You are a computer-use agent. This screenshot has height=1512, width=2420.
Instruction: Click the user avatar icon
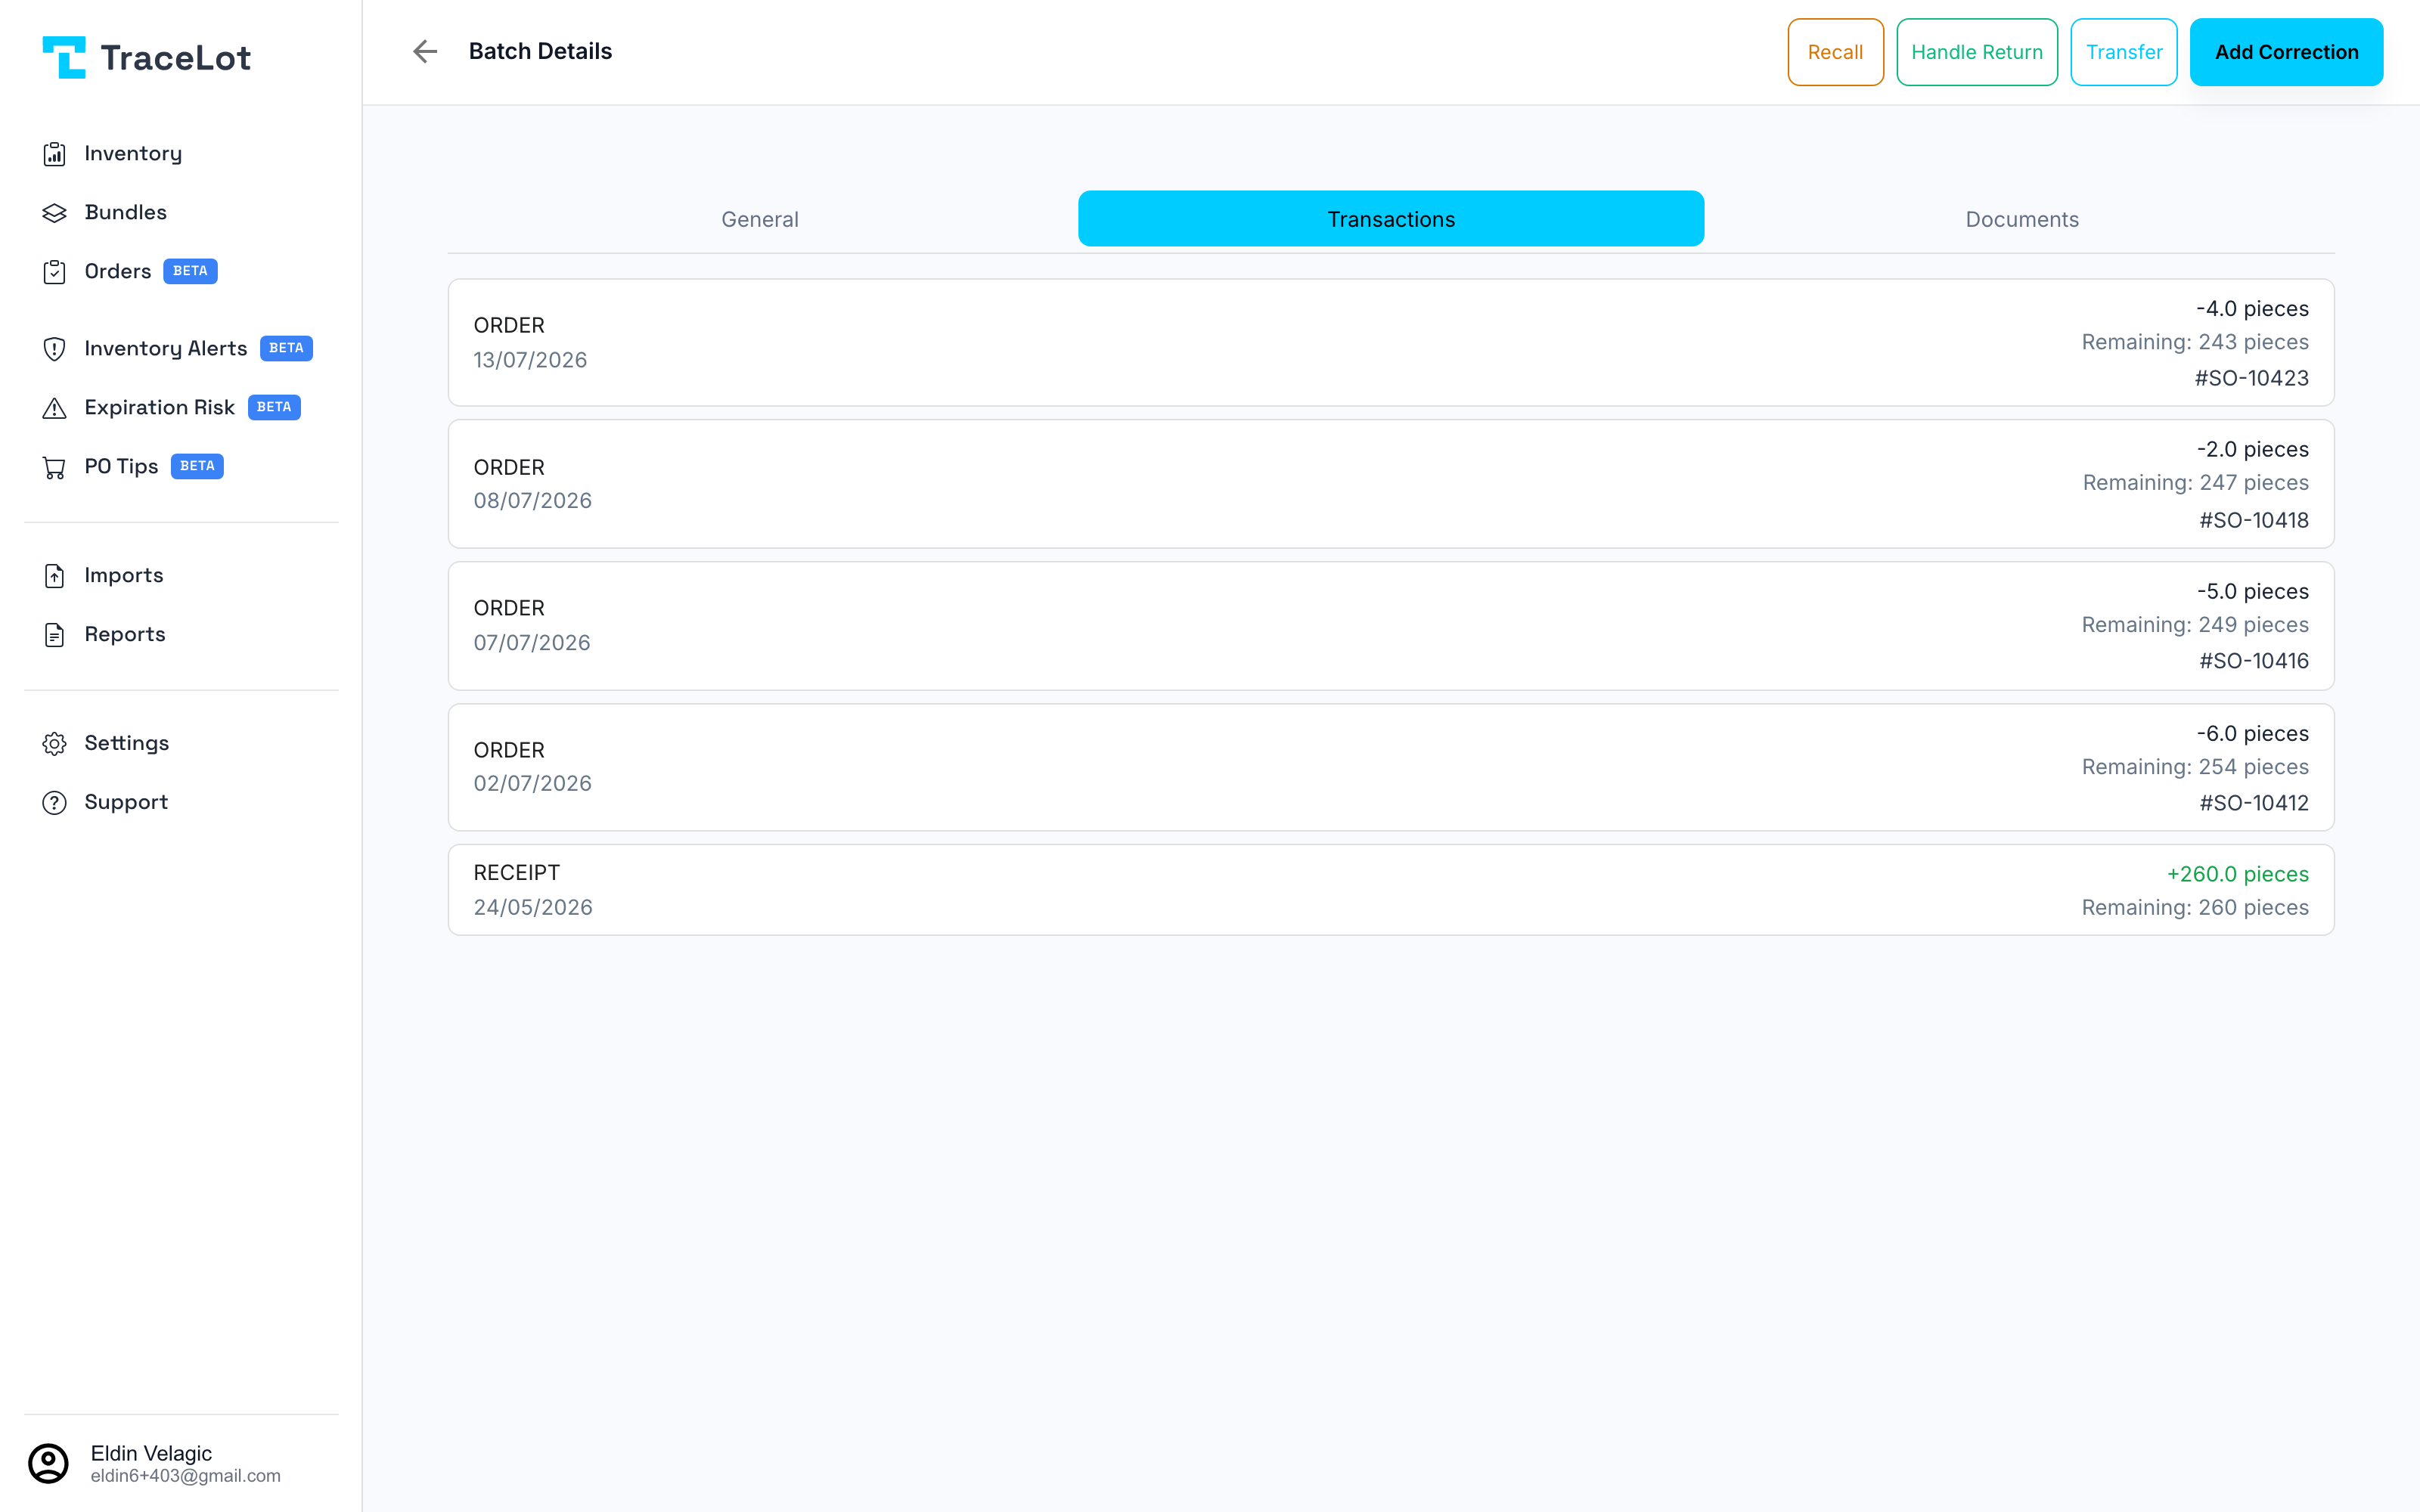[x=48, y=1463]
